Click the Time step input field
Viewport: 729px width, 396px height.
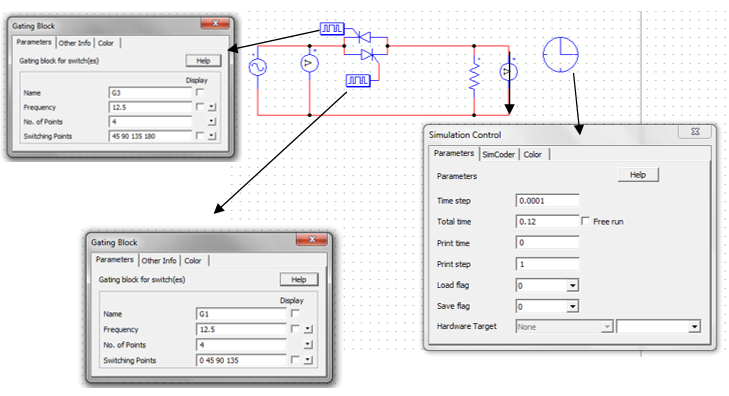pos(547,201)
